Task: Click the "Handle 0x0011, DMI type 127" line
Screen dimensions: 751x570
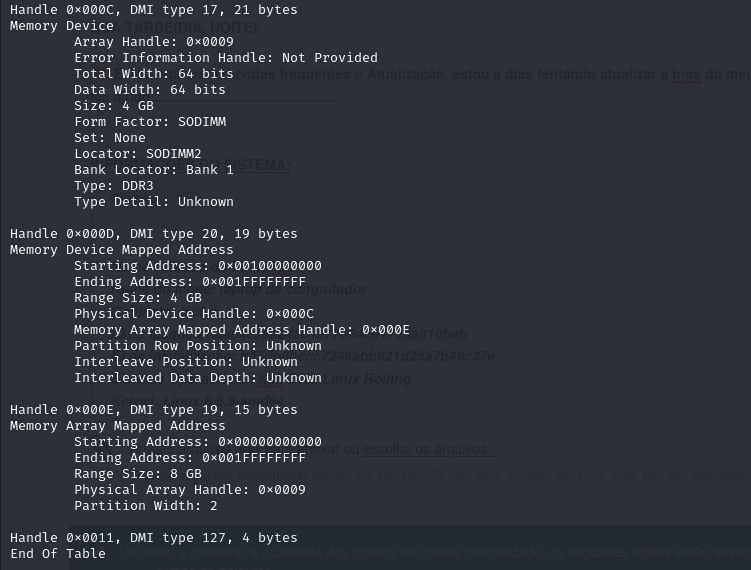Action: (x=153, y=538)
